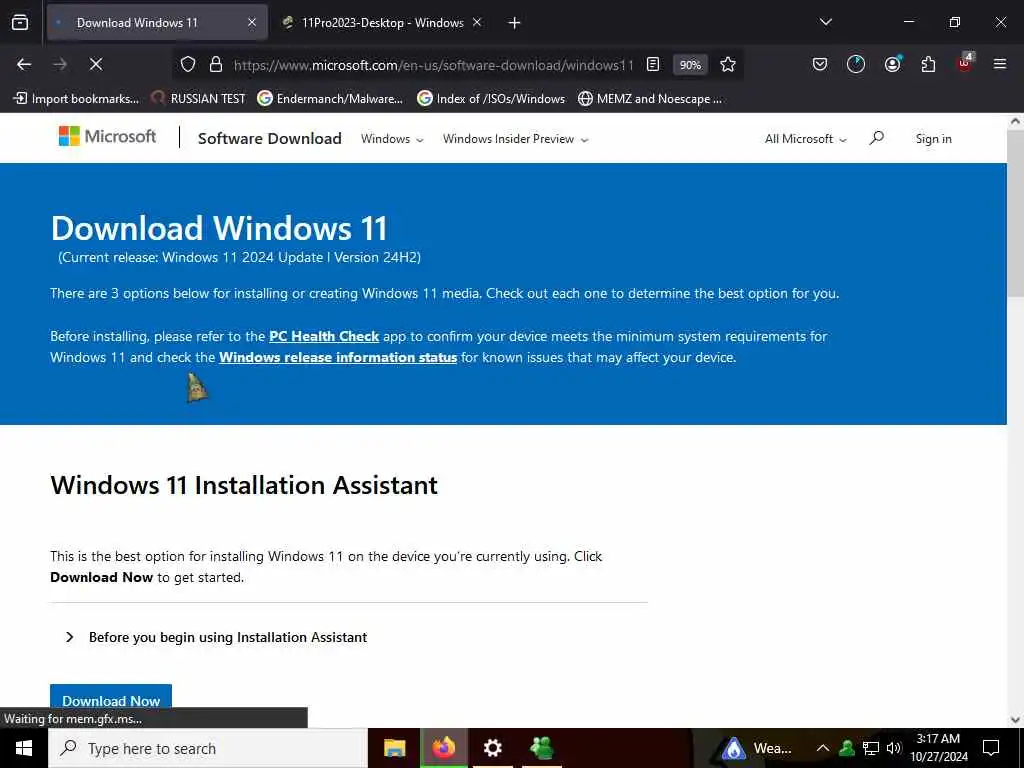Go back with the back arrow
This screenshot has width=1024, height=768.
(24, 64)
